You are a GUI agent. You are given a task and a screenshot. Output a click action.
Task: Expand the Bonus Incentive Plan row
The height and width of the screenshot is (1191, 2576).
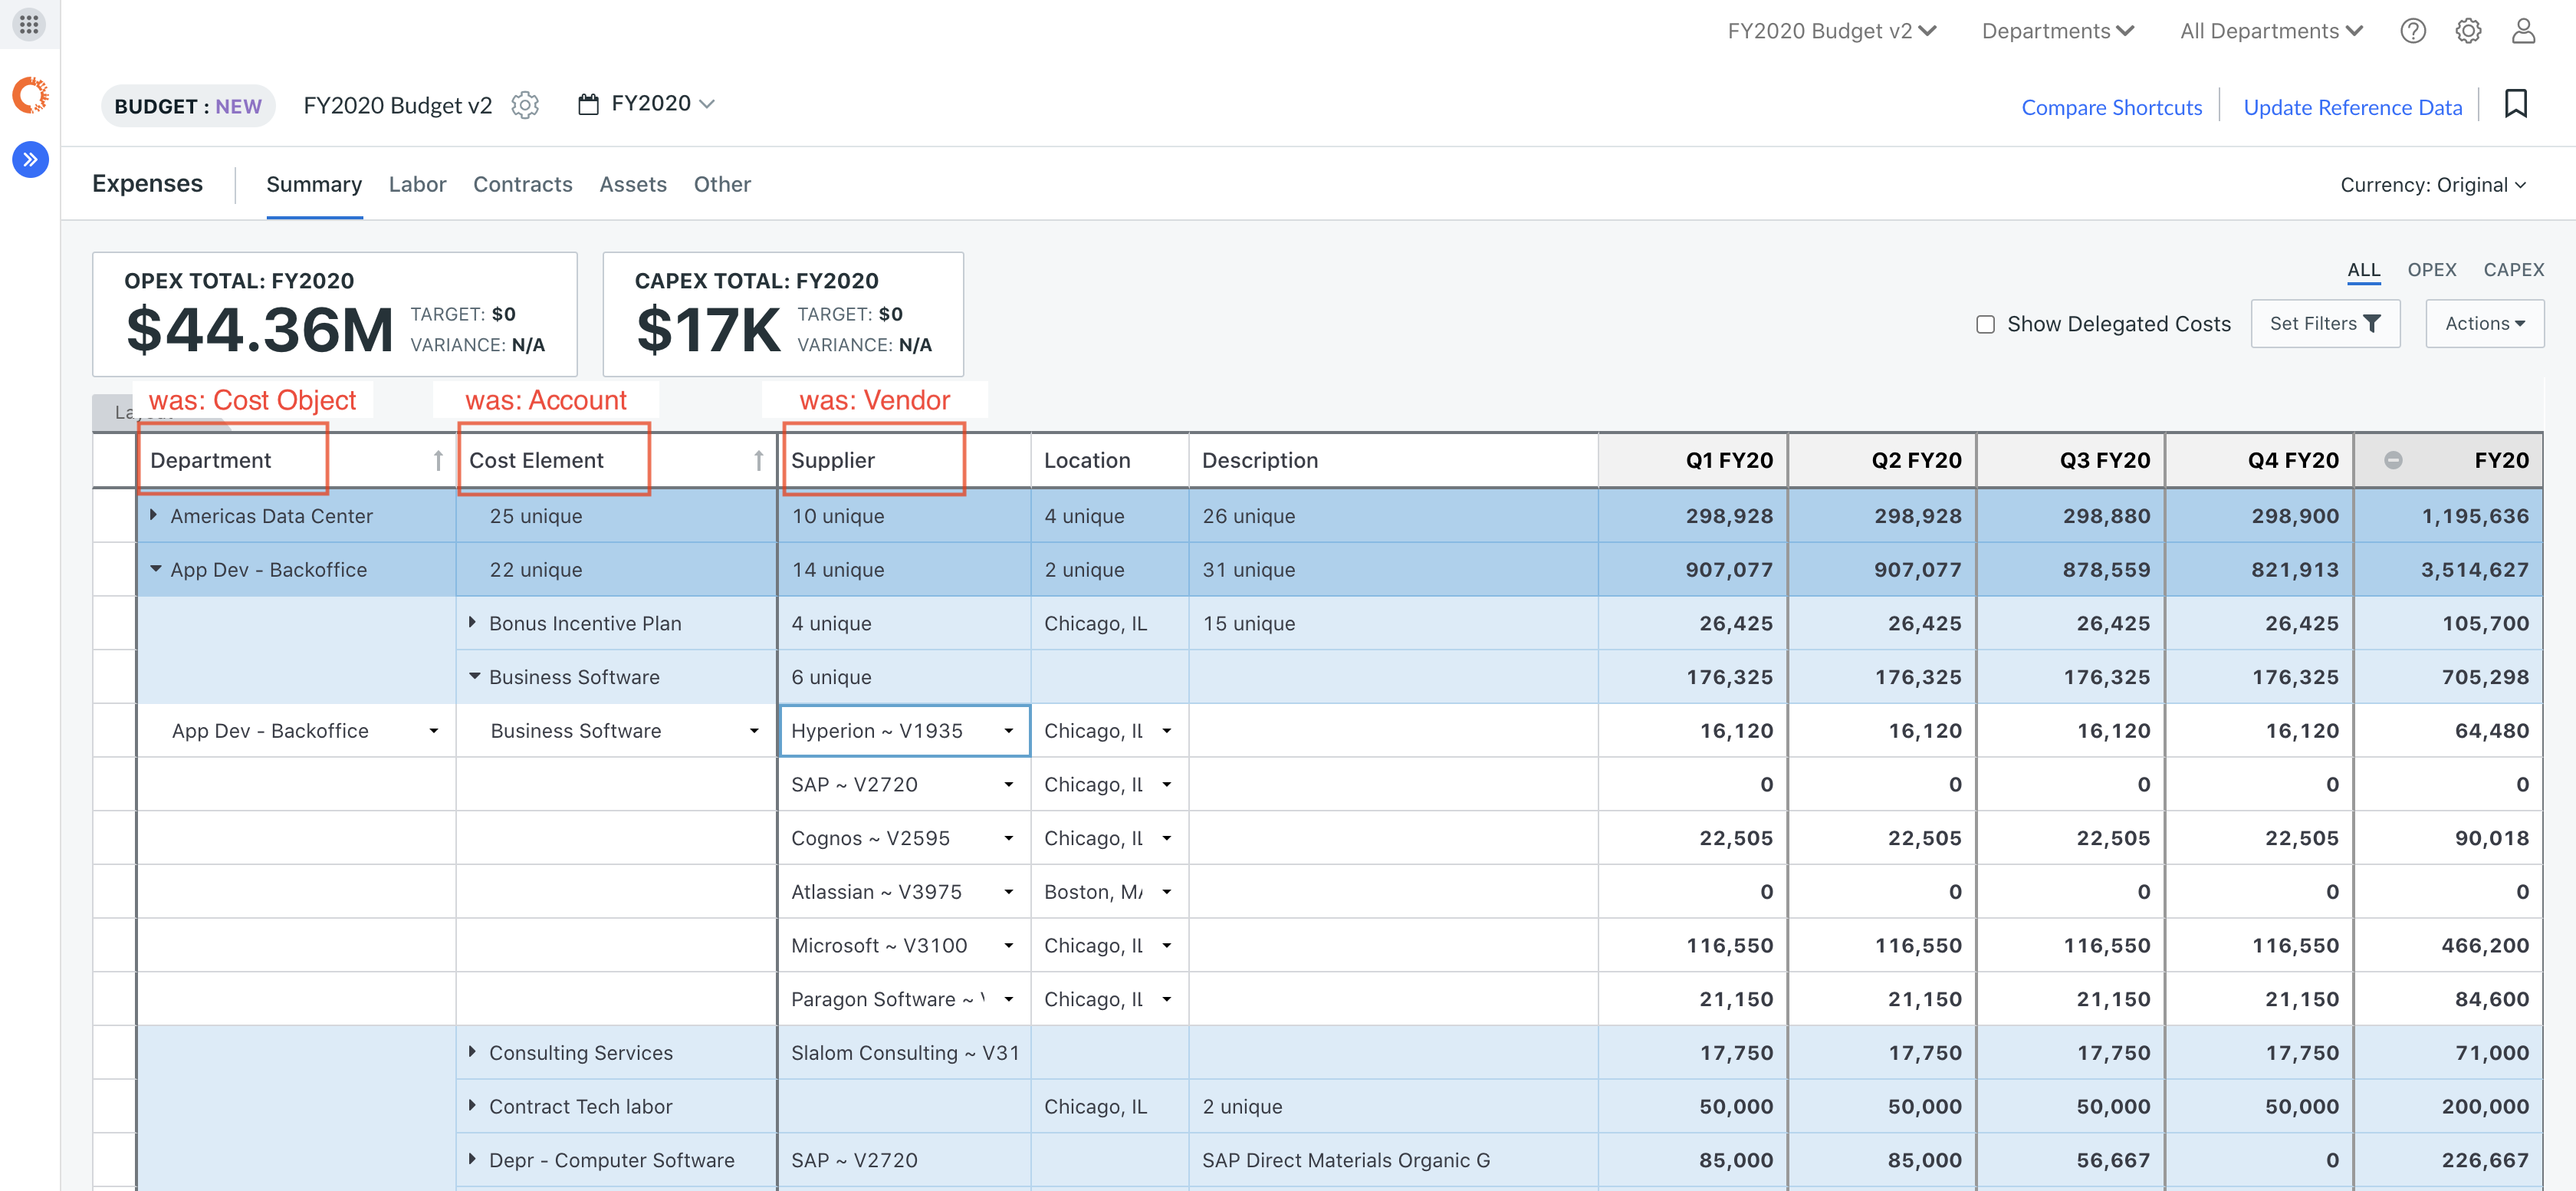click(x=472, y=623)
